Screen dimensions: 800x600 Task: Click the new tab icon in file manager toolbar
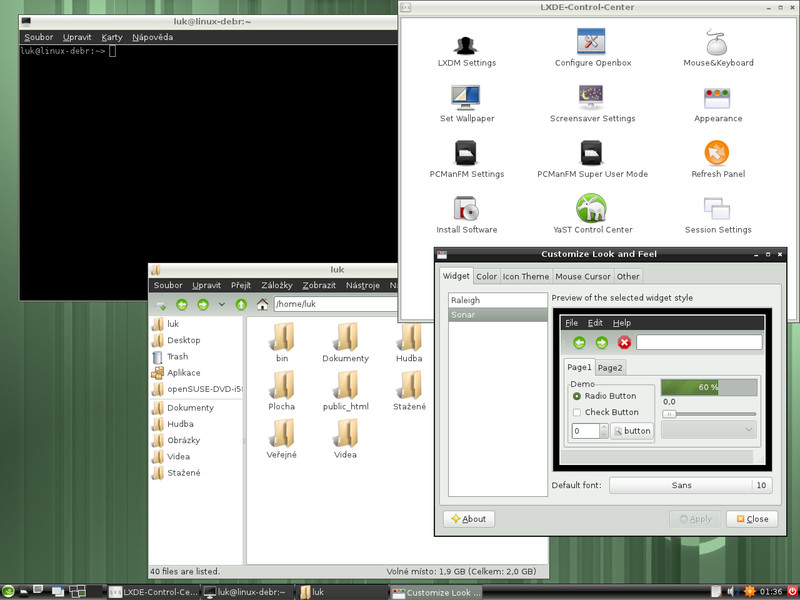coord(161,305)
